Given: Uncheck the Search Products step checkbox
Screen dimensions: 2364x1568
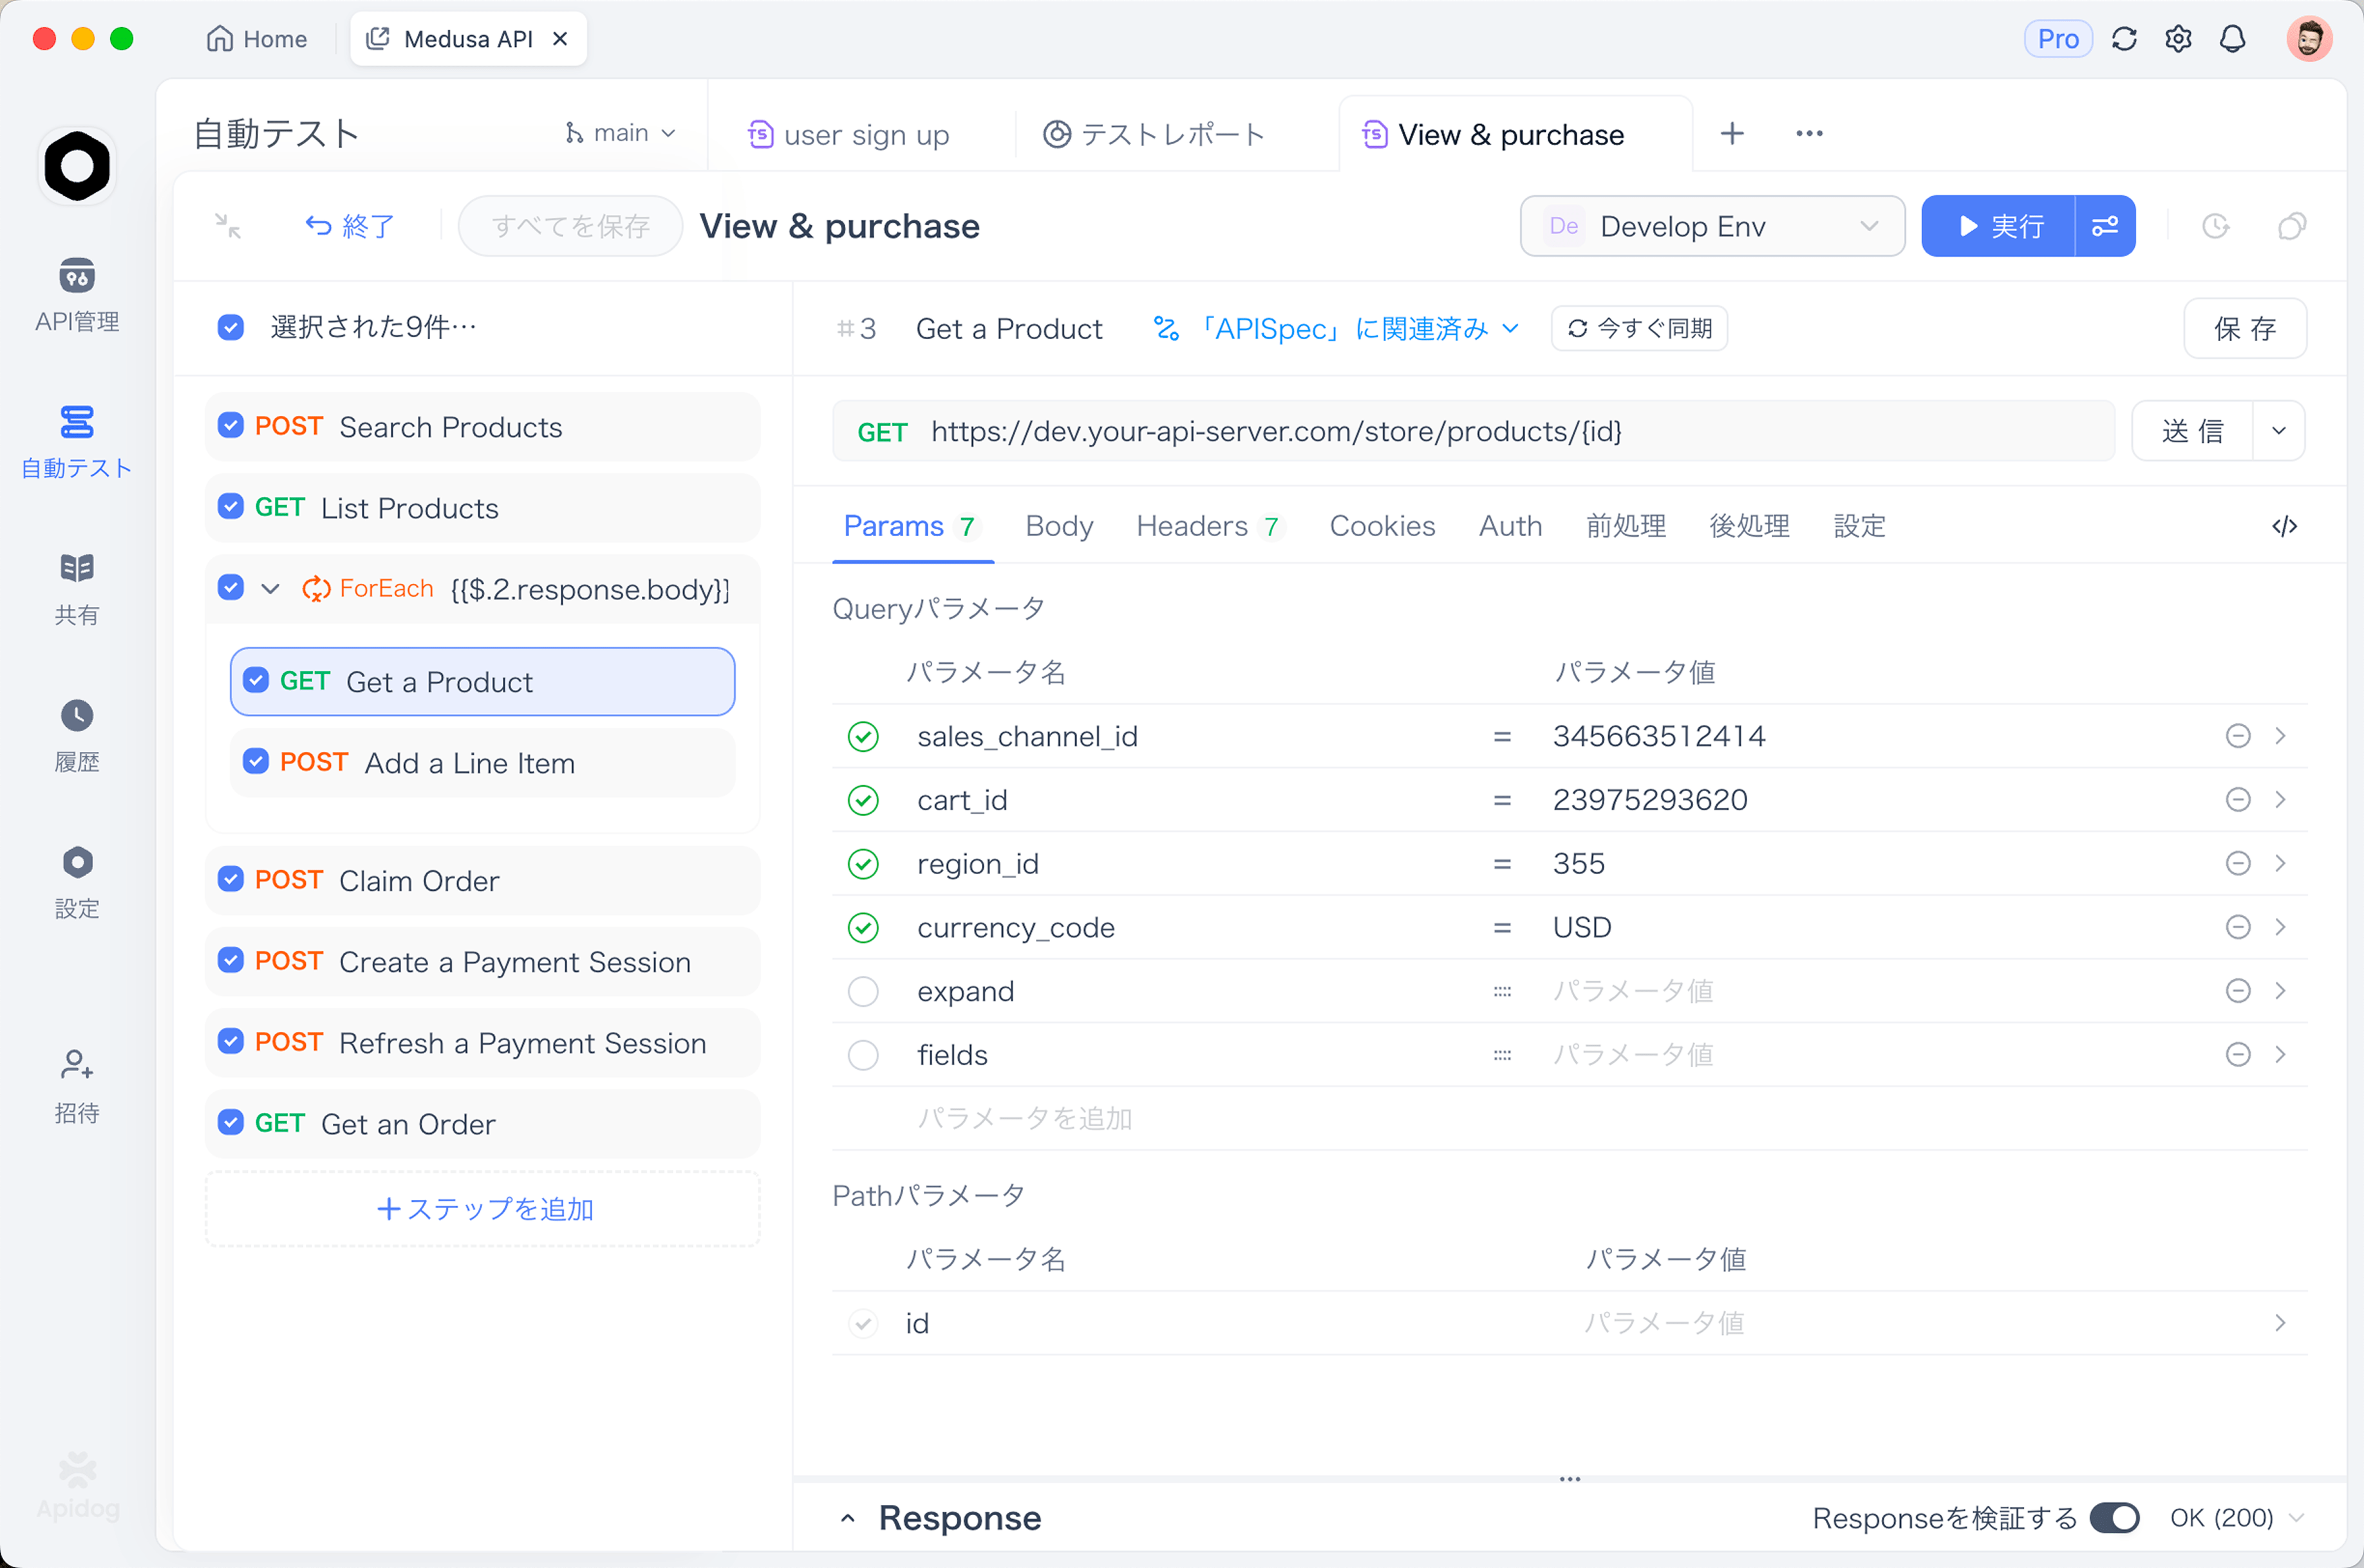Looking at the screenshot, I should [231, 426].
